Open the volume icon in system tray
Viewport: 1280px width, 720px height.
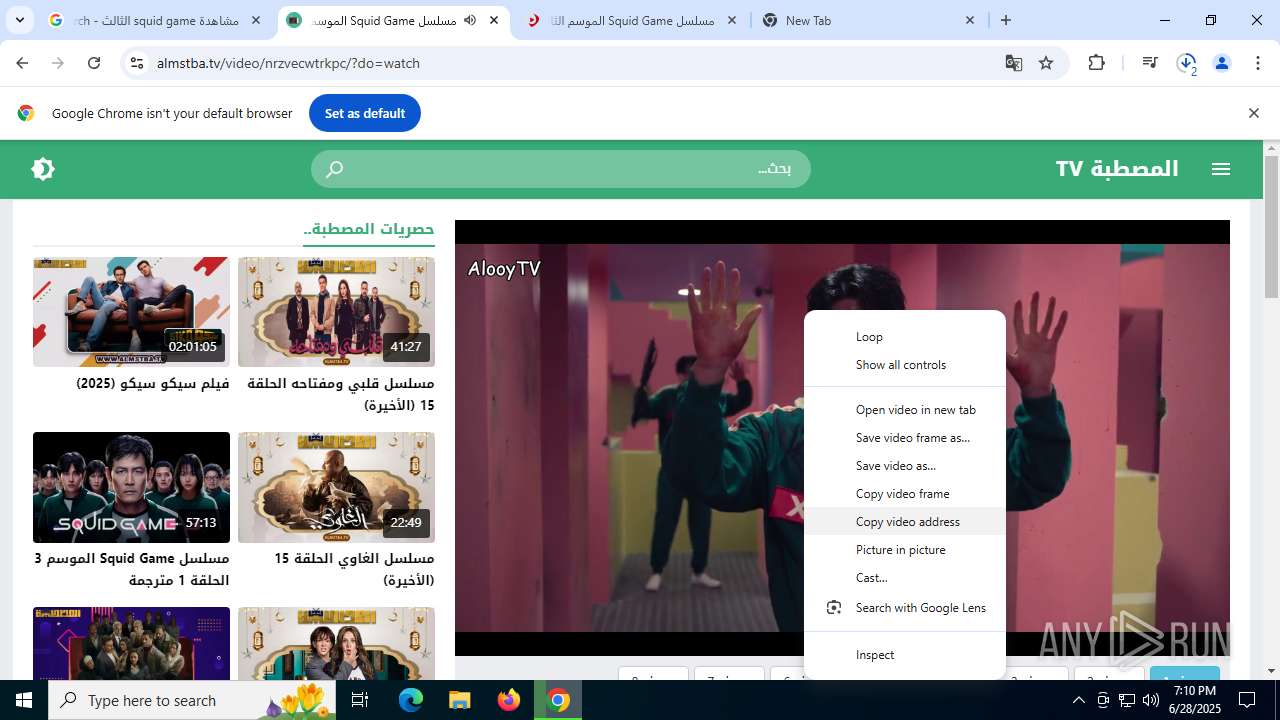(1150, 700)
